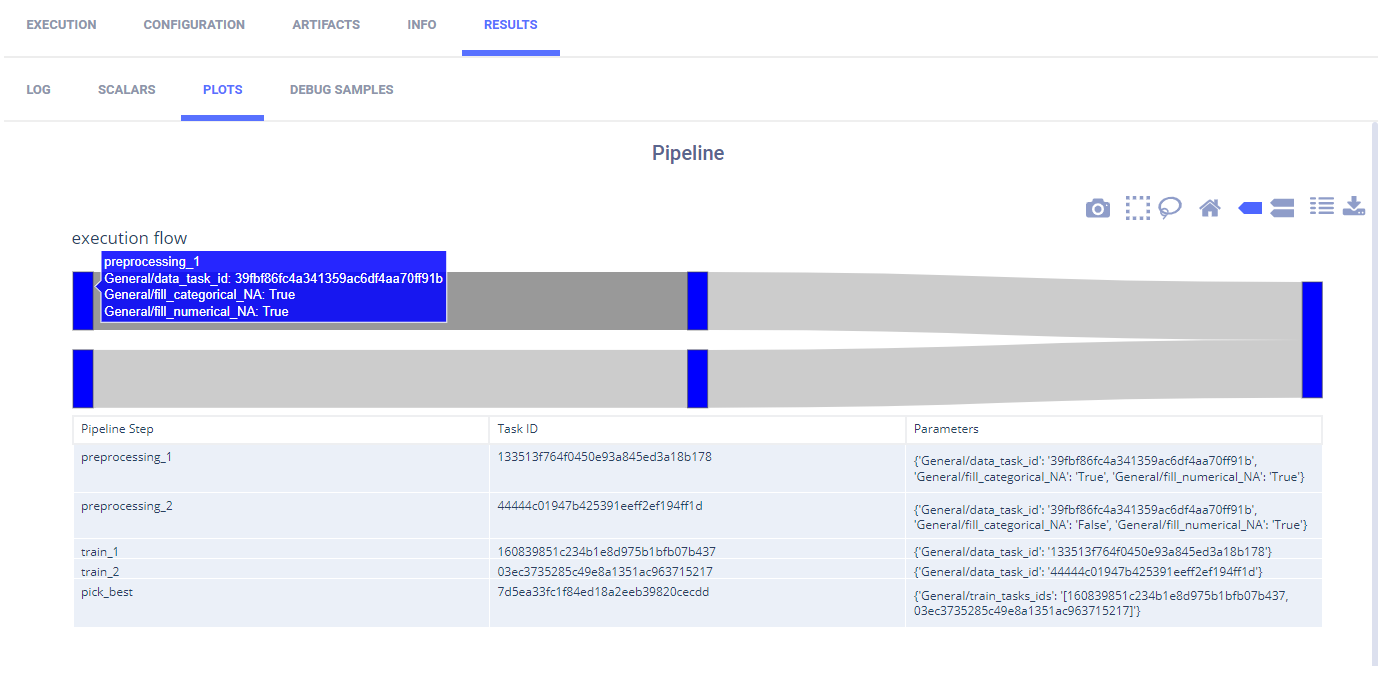Open the EXECUTION tab
This screenshot has width=1381, height=673.
click(61, 25)
